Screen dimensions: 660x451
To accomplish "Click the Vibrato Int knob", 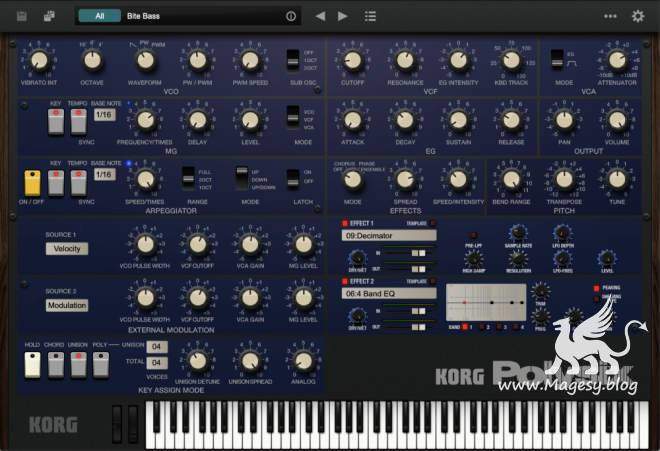I will coord(39,60).
